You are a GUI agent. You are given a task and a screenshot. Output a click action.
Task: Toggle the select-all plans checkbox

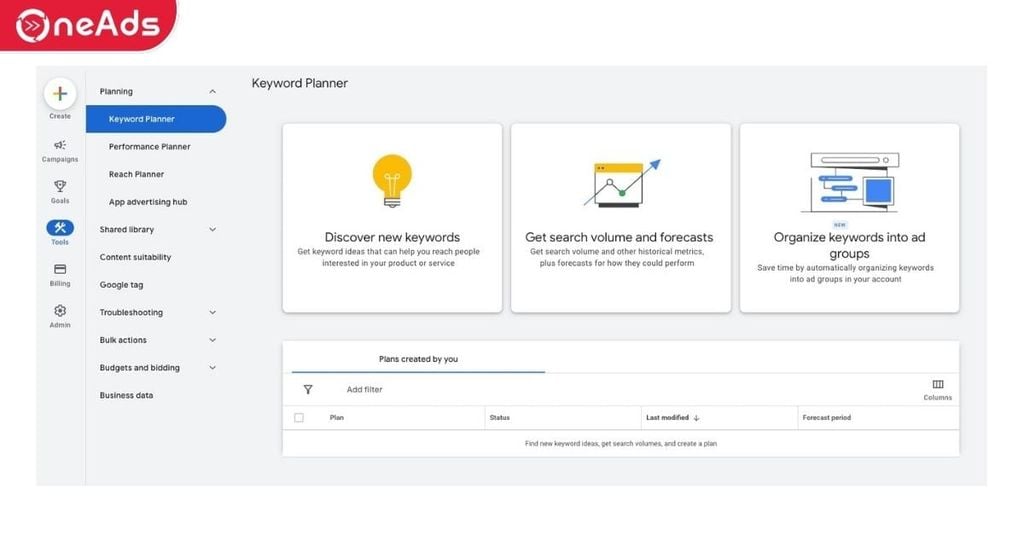(x=299, y=418)
